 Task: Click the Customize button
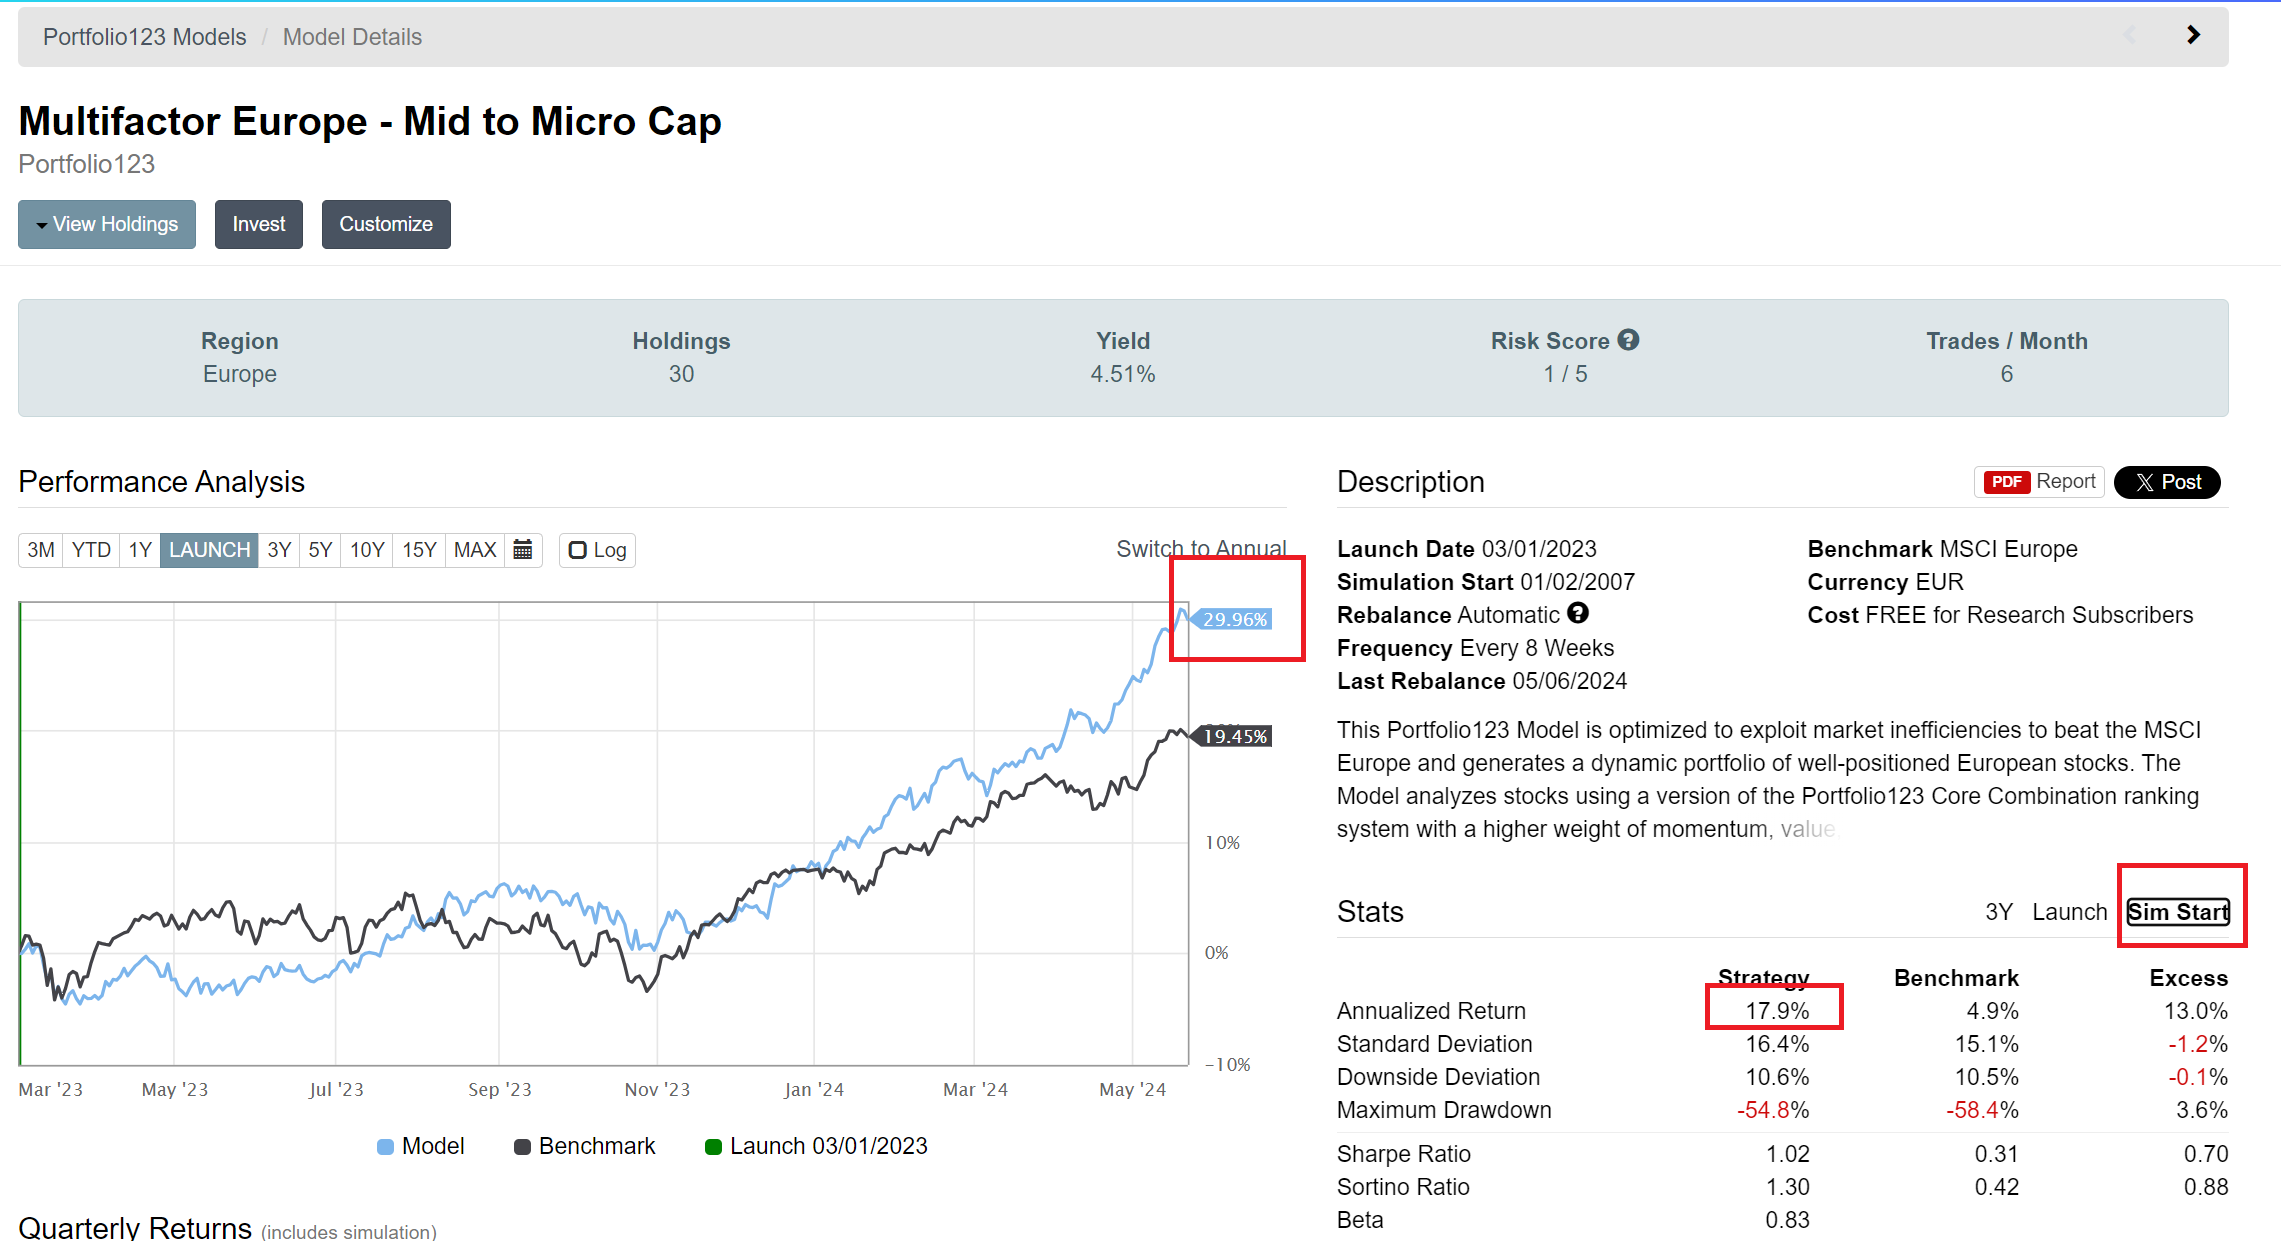pos(385,224)
